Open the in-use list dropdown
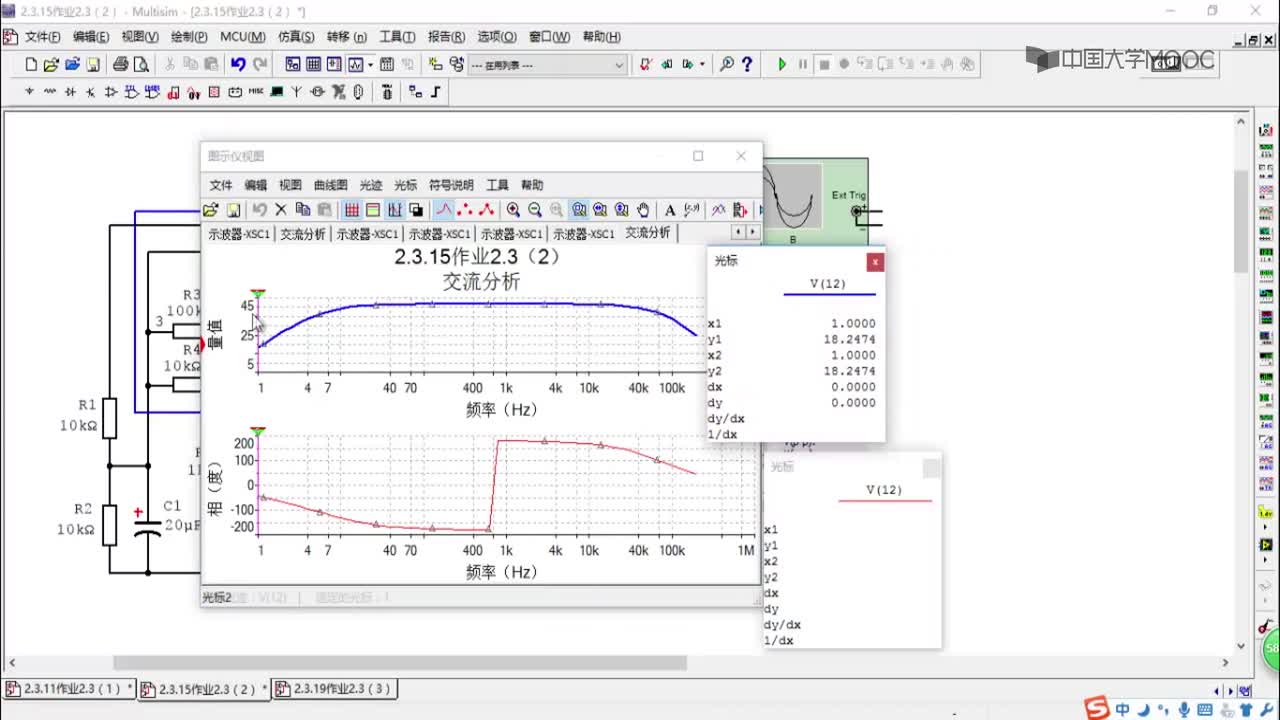 coord(548,64)
